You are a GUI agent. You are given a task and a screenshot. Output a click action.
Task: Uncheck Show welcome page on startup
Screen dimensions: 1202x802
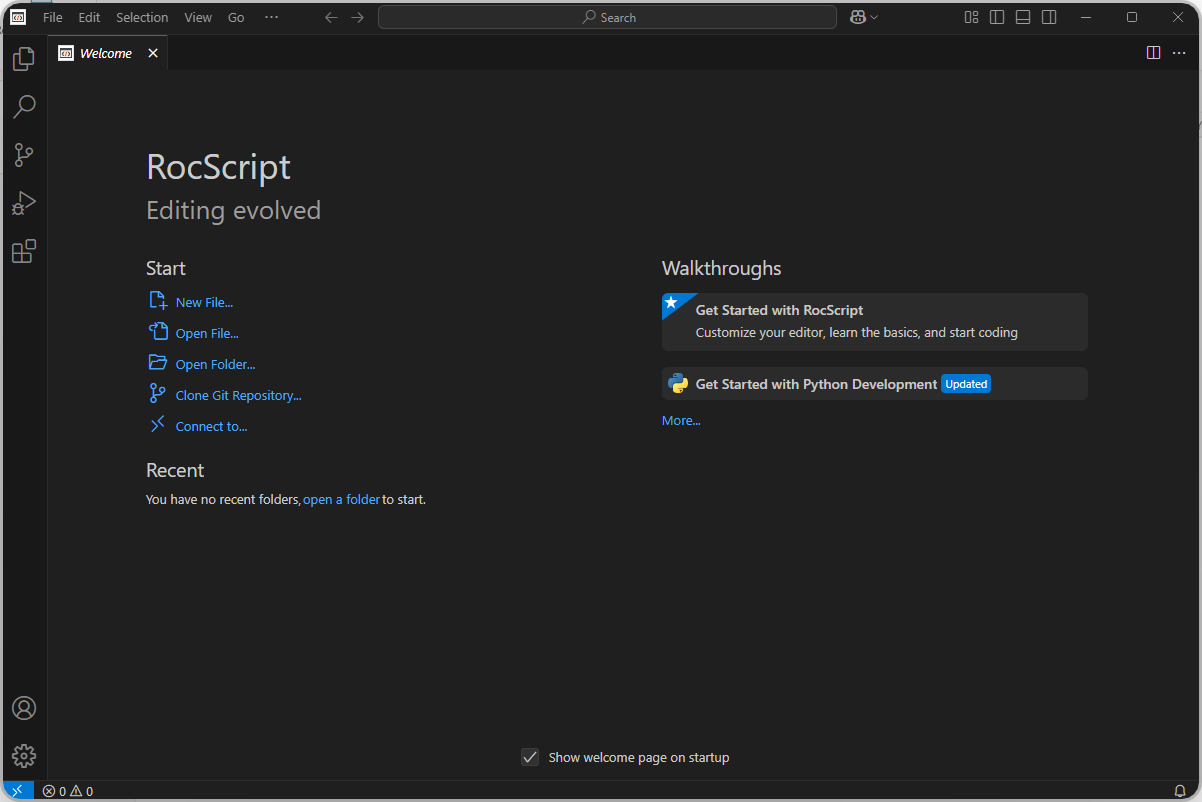pyautogui.click(x=530, y=757)
